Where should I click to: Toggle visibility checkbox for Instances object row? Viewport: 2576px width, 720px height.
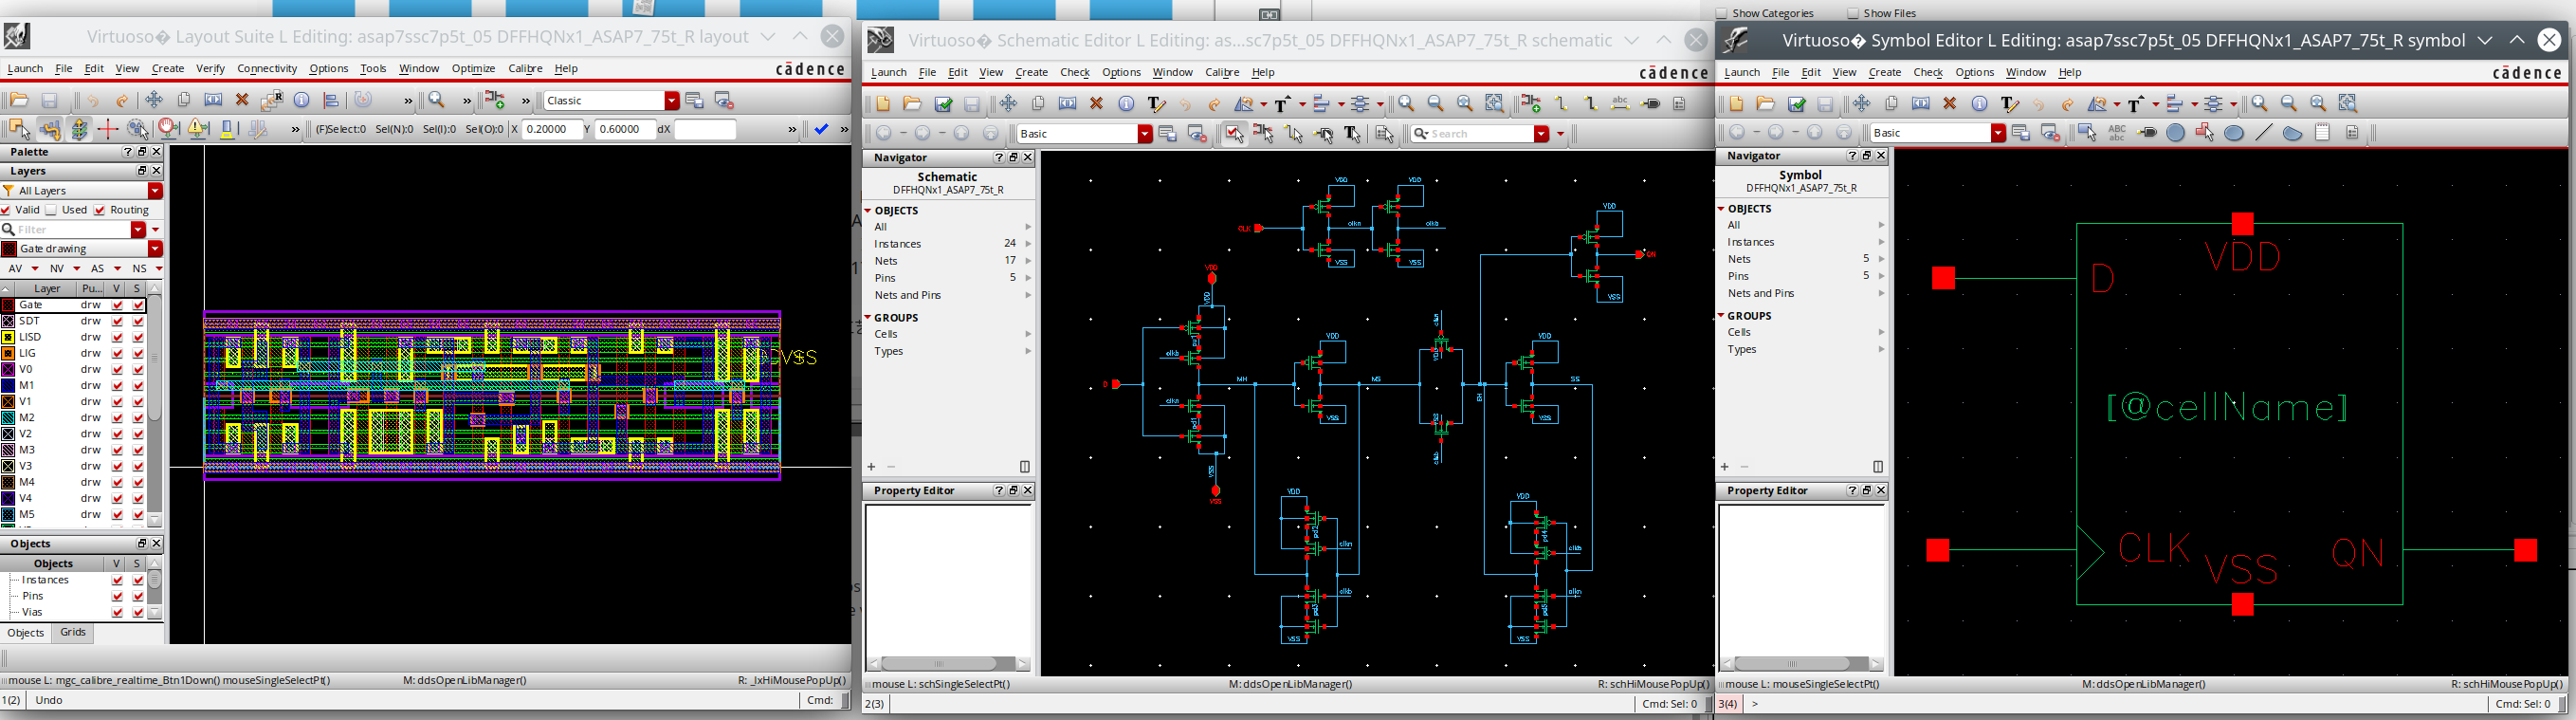(117, 580)
